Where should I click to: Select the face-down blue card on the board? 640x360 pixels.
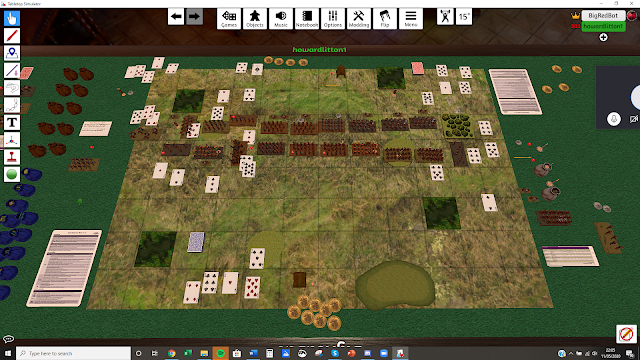[x=196, y=242]
